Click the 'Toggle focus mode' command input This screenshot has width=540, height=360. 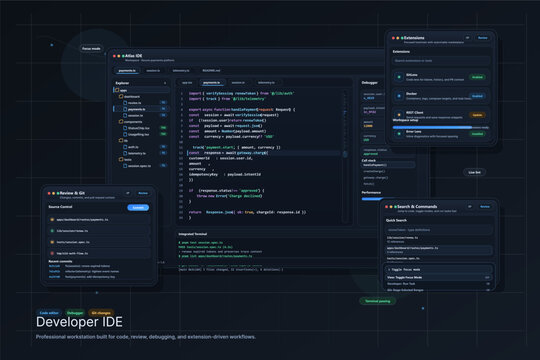[439, 269]
